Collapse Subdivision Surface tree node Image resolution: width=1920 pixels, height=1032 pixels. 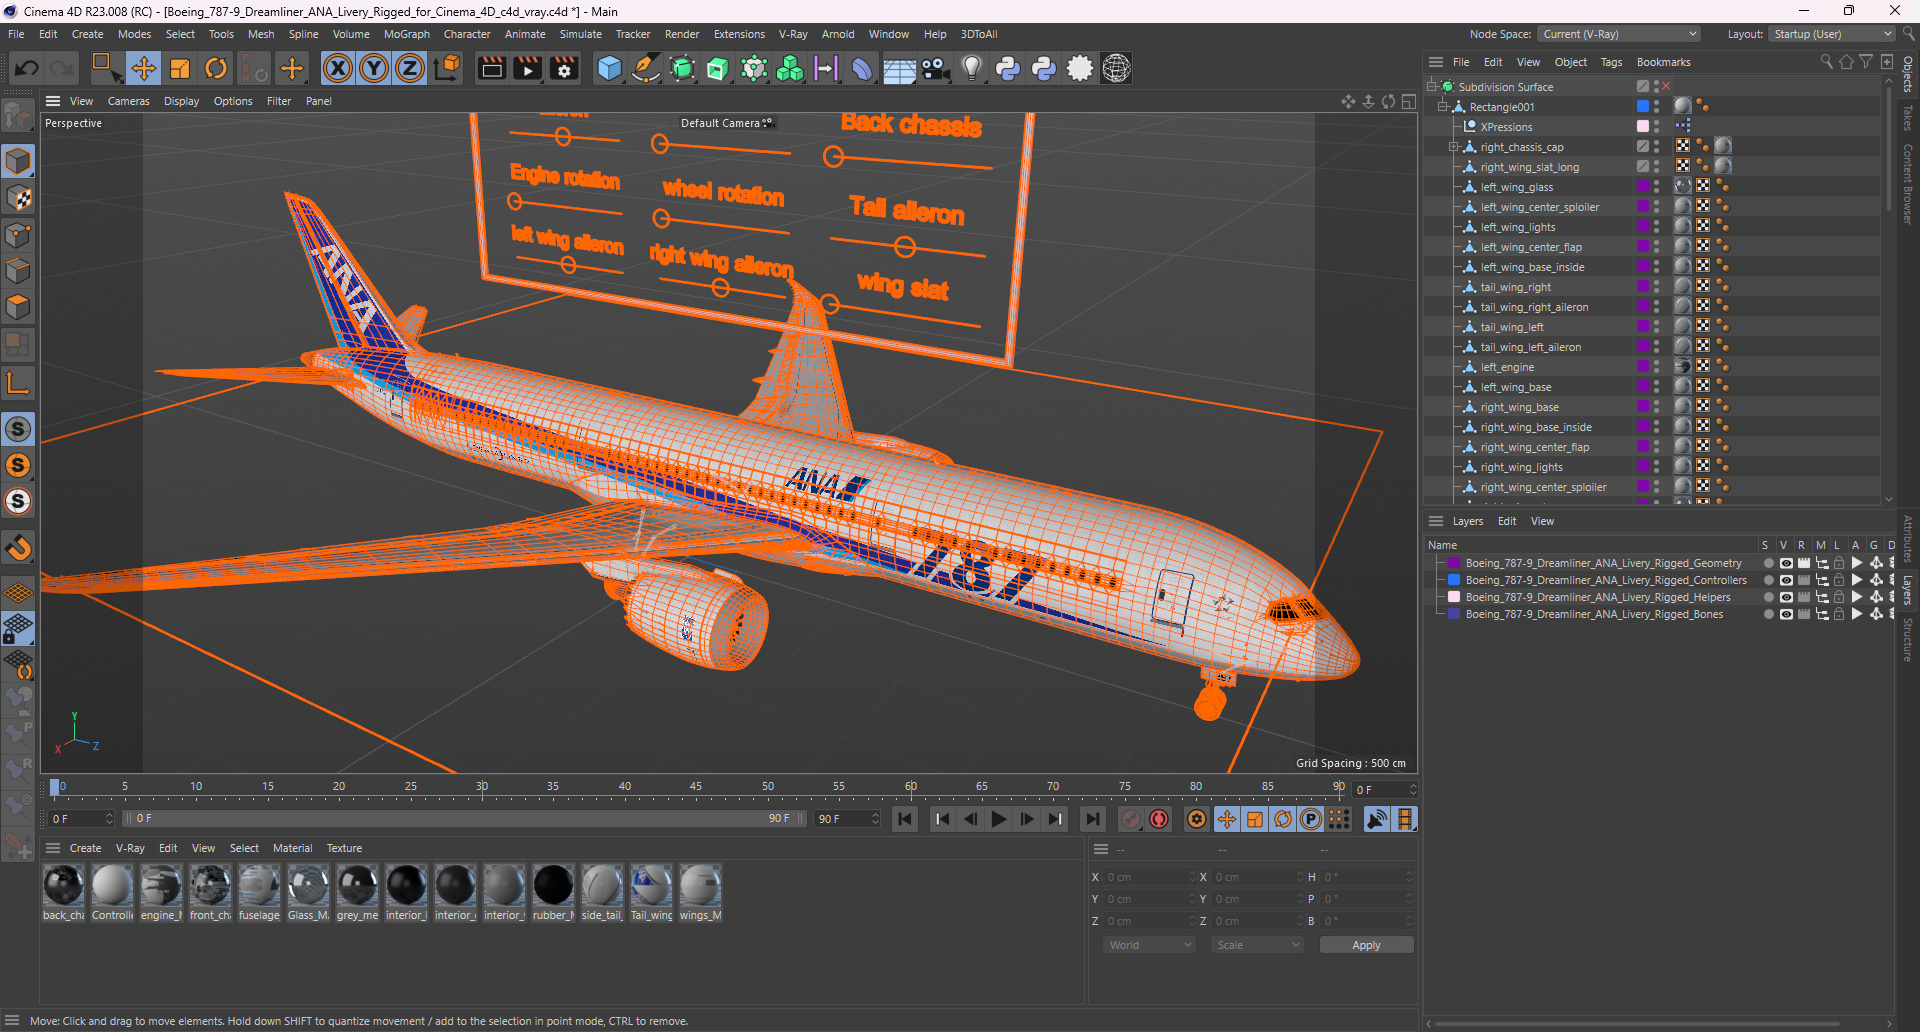[x=1432, y=87]
